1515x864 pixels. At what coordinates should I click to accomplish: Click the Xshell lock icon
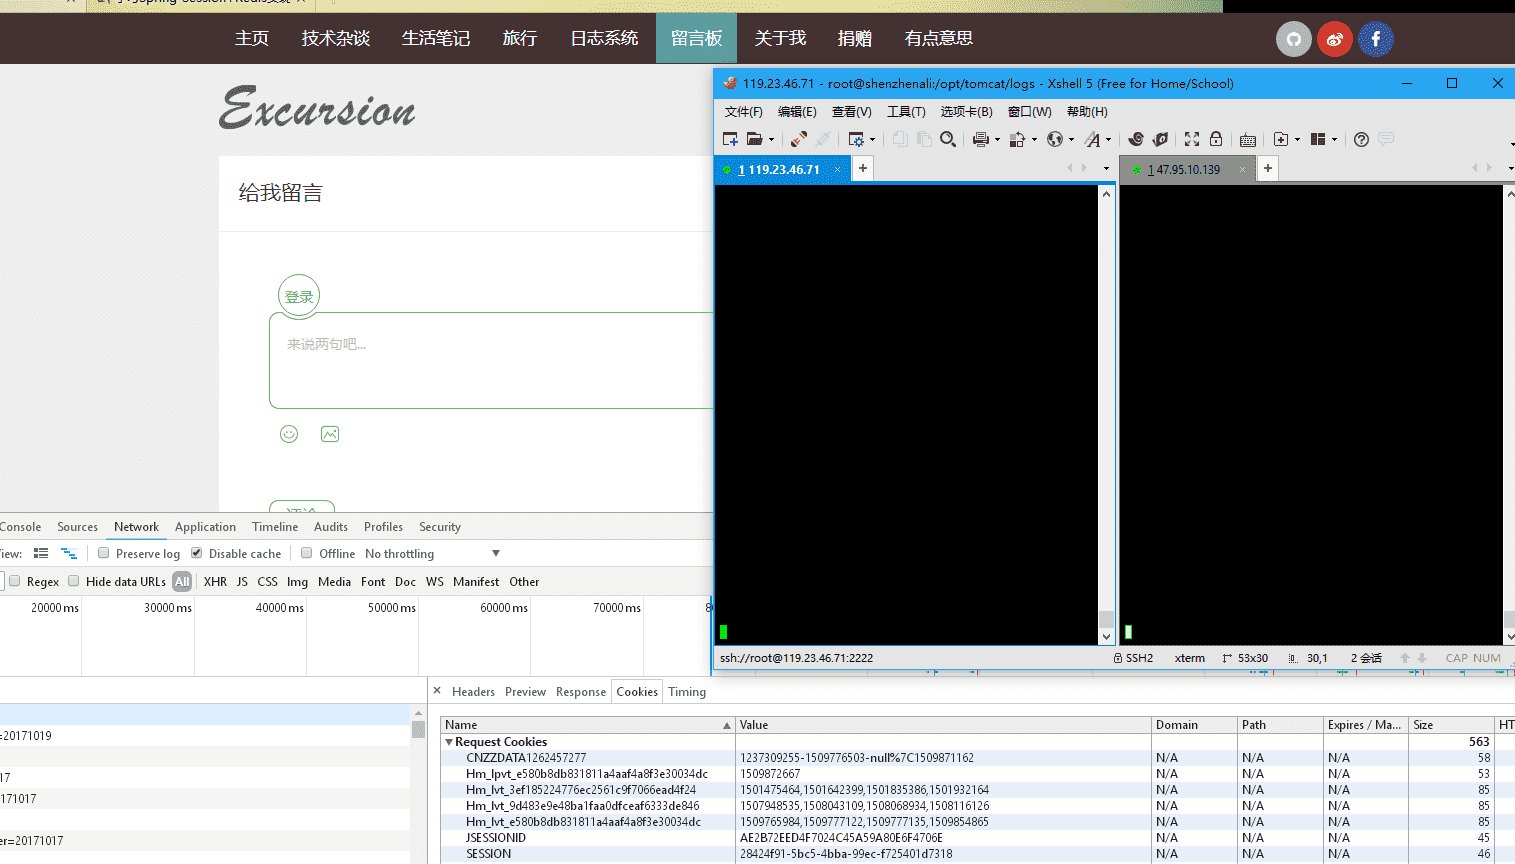pos(1216,140)
